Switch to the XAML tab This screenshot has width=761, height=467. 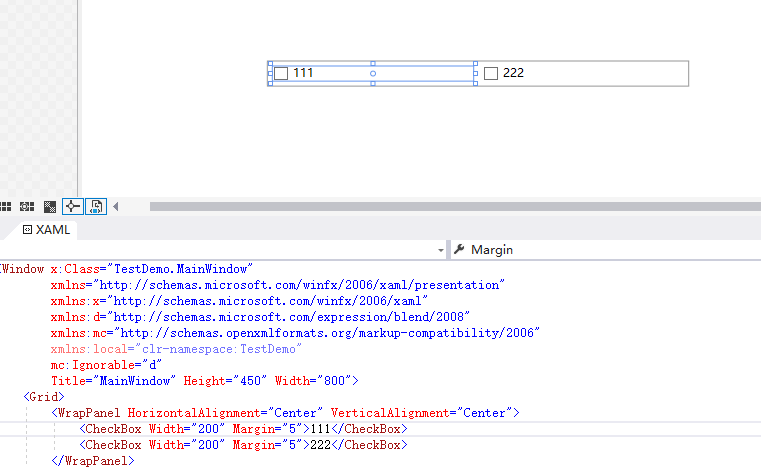tap(47, 230)
